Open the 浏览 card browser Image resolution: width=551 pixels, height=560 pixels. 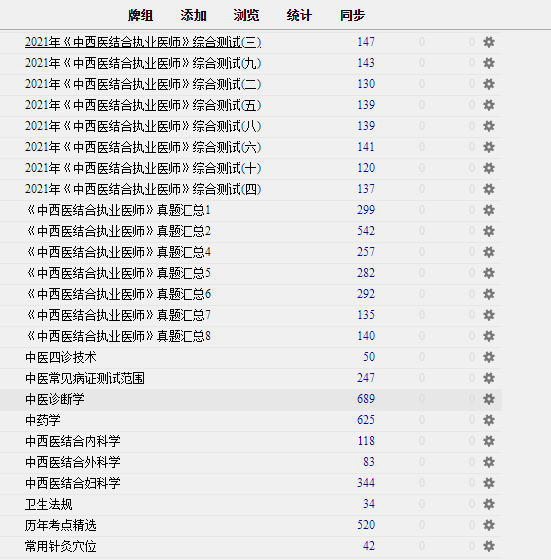(246, 15)
